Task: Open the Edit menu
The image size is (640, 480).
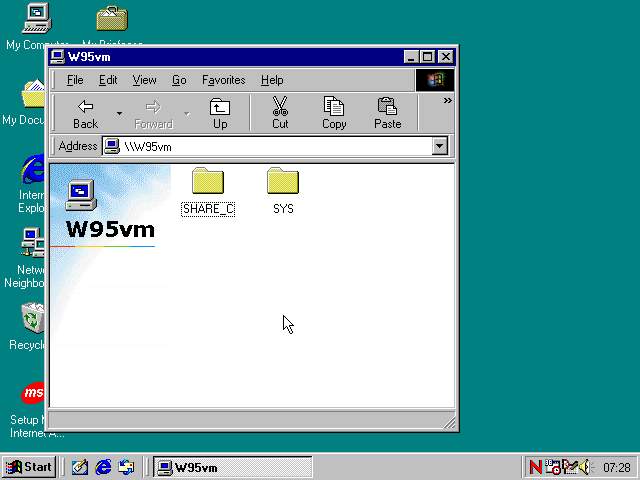Action: click(108, 80)
